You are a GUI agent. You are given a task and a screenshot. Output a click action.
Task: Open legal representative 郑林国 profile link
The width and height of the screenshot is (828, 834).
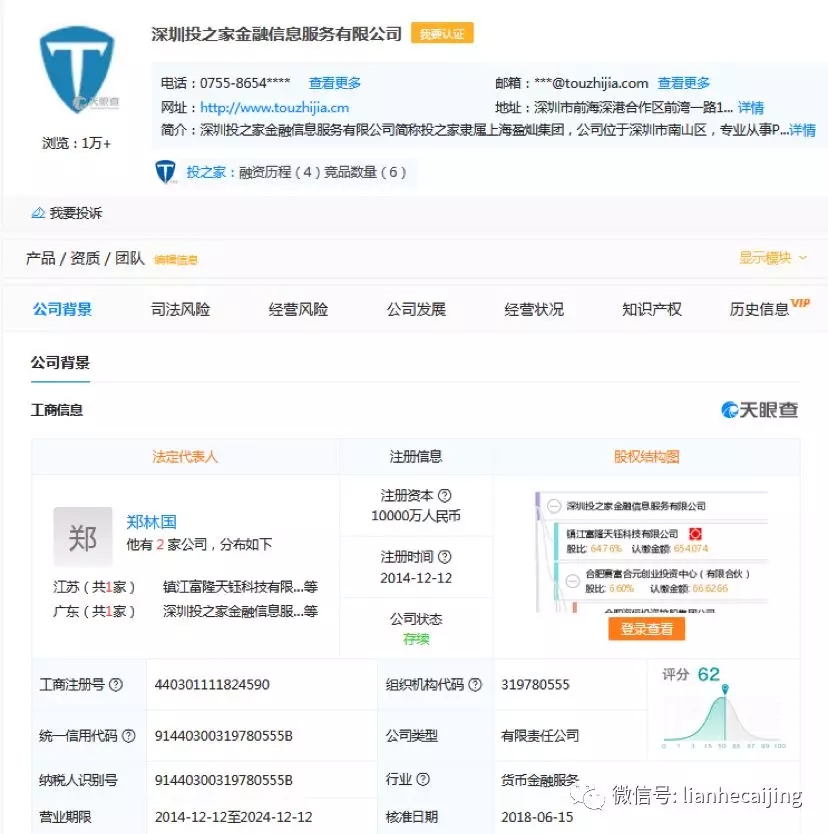(151, 522)
